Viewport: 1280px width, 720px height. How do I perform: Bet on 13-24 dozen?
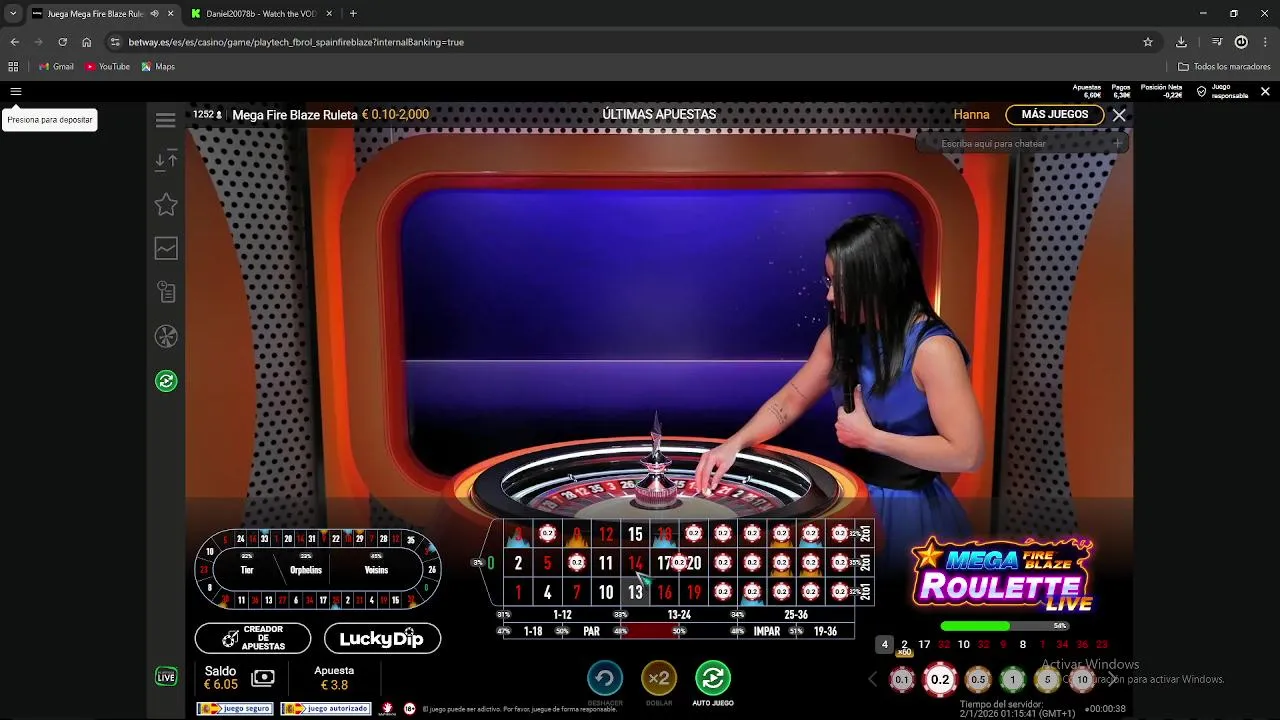[x=679, y=614]
